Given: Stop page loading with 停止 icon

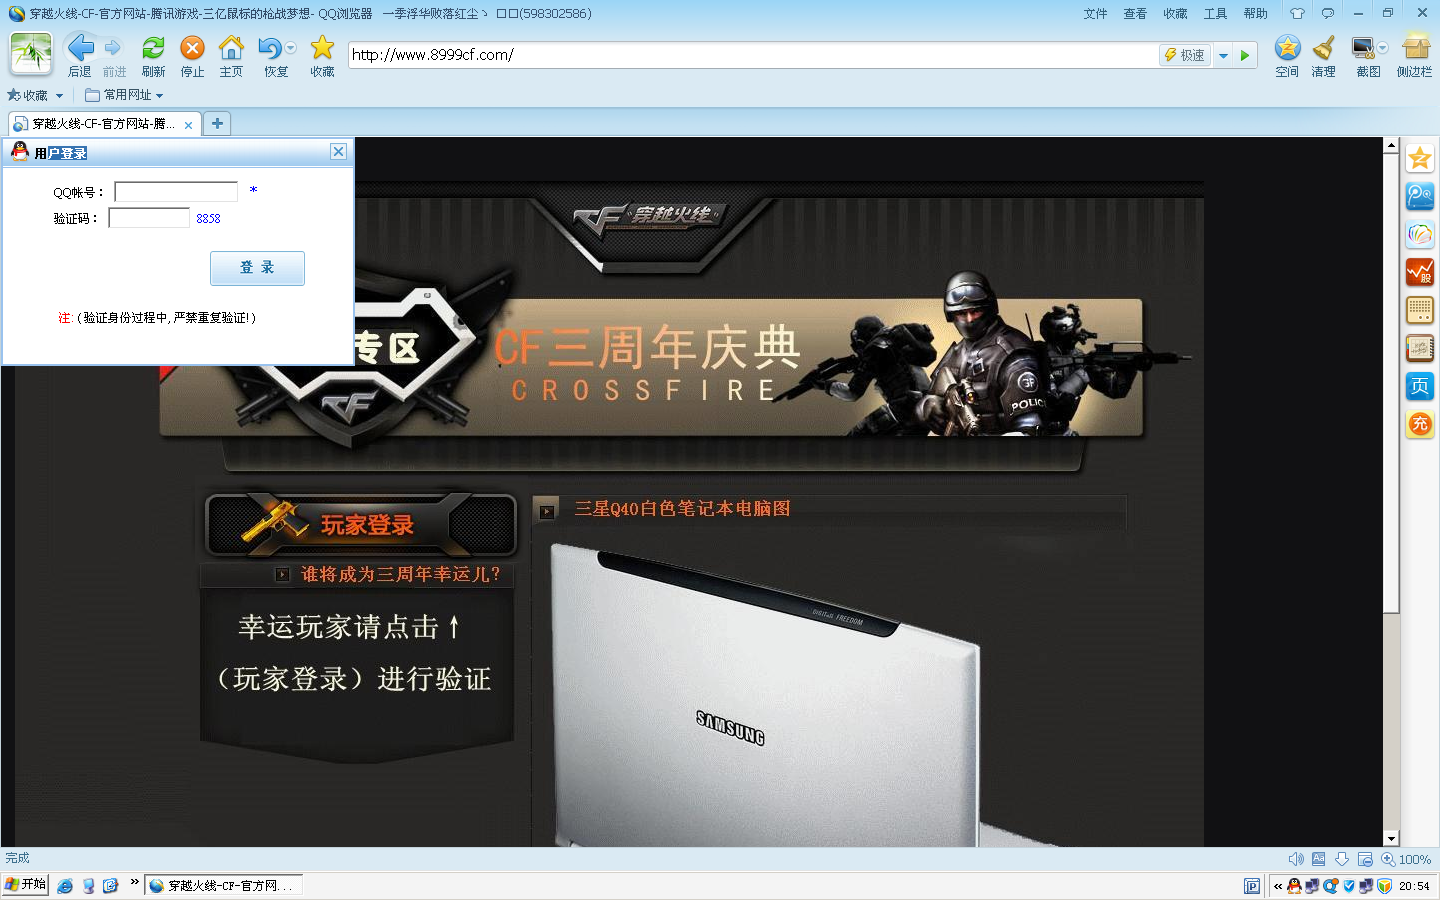Looking at the screenshot, I should [x=192, y=48].
